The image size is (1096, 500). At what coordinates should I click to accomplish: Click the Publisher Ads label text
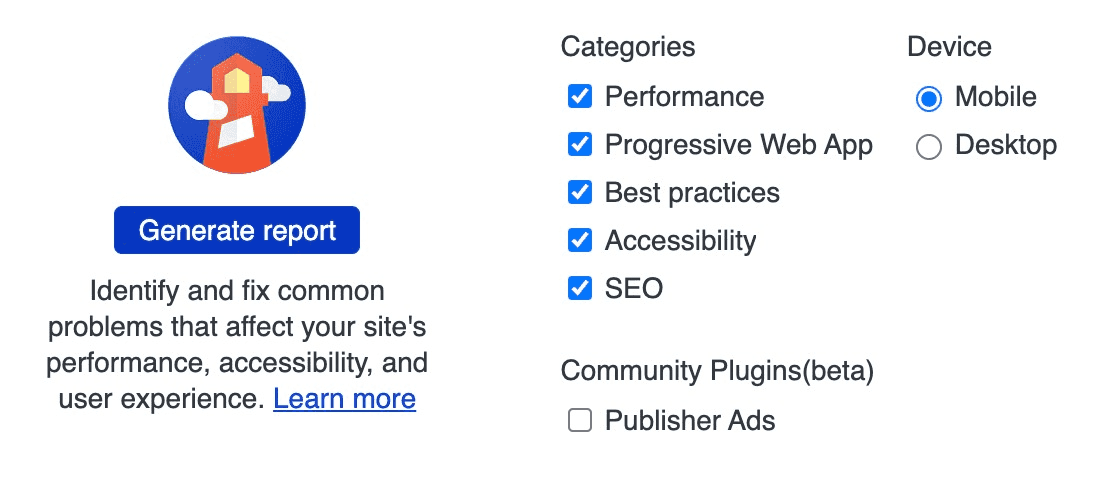pyautogui.click(x=690, y=421)
